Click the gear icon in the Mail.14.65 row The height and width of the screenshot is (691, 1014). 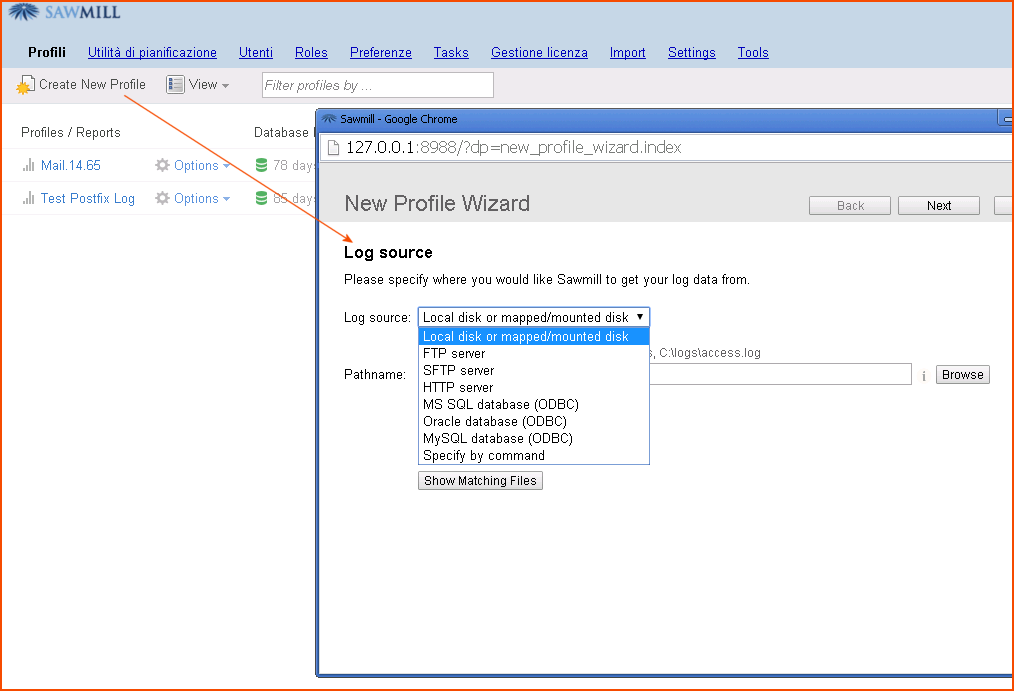(162, 165)
